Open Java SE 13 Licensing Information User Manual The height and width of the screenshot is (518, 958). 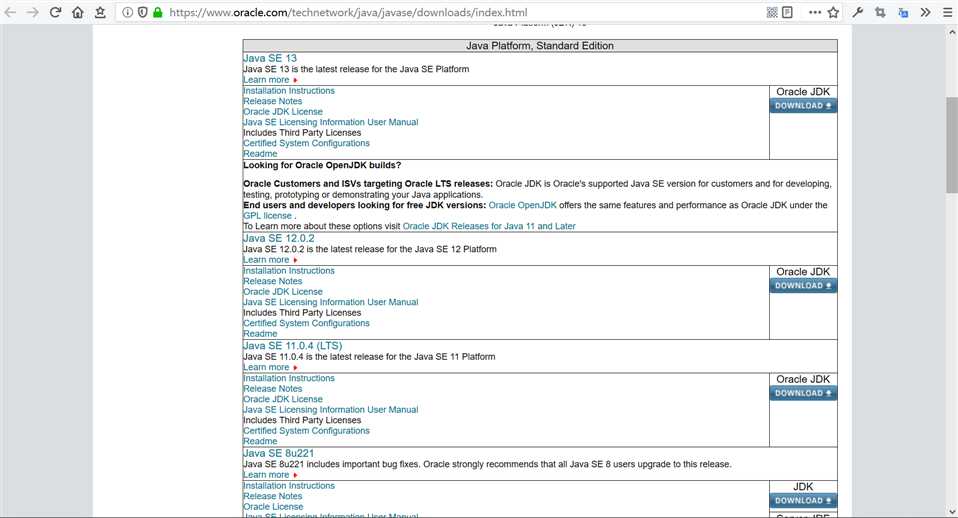click(331, 122)
